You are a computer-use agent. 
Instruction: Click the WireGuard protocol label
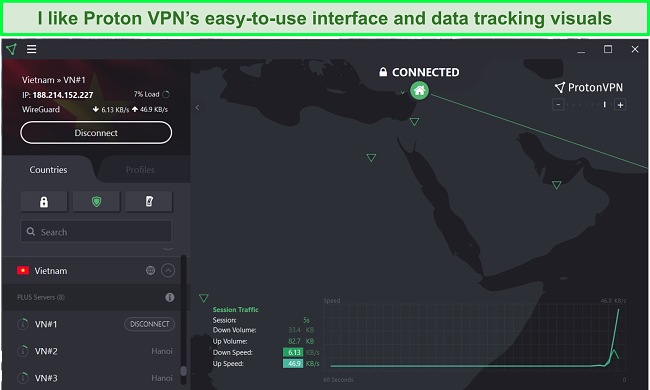(x=41, y=109)
